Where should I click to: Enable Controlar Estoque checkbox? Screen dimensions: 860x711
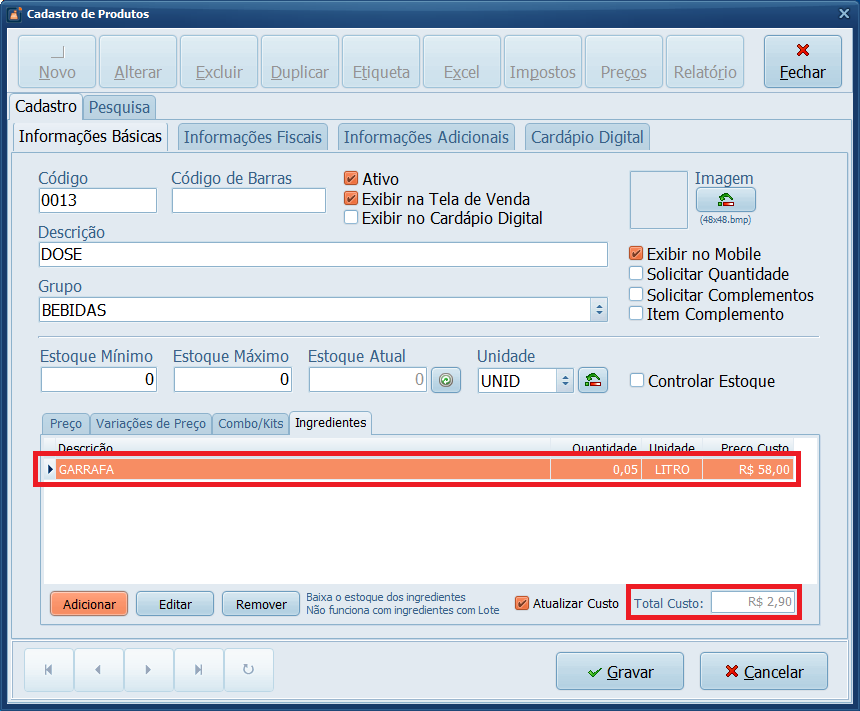pyautogui.click(x=637, y=380)
